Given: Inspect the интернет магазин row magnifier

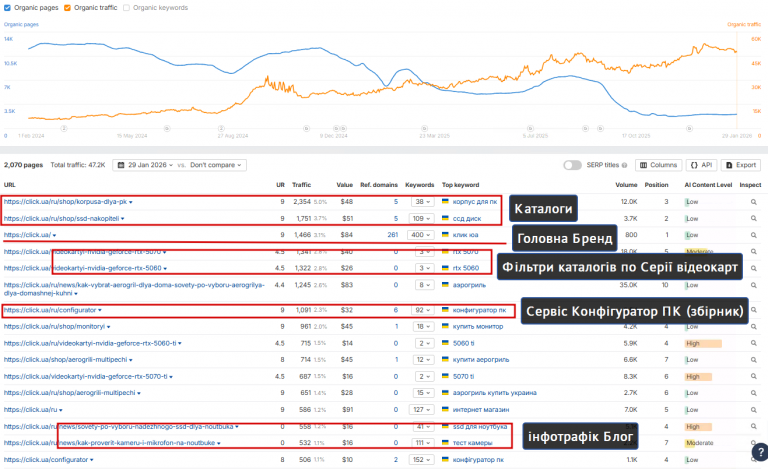Looking at the screenshot, I should (x=754, y=410).
